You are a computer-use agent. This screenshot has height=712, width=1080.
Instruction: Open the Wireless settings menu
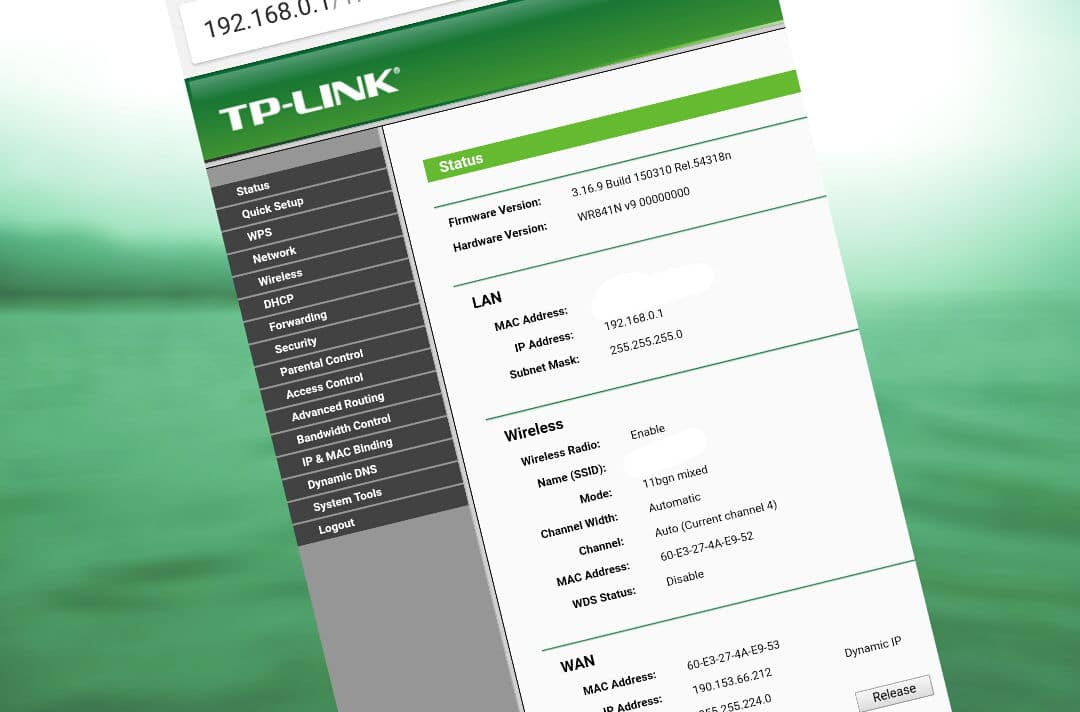280,277
